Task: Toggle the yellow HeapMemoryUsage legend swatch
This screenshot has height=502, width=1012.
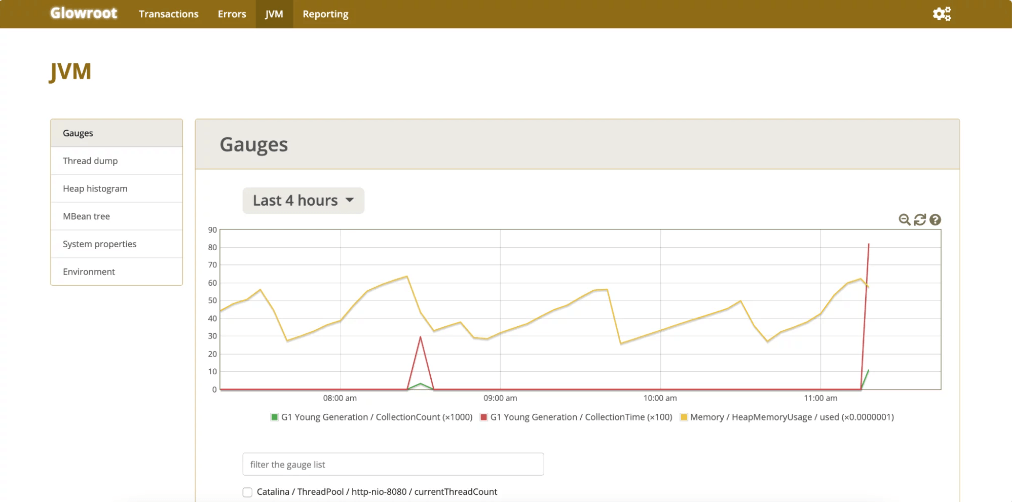Action: (684, 416)
